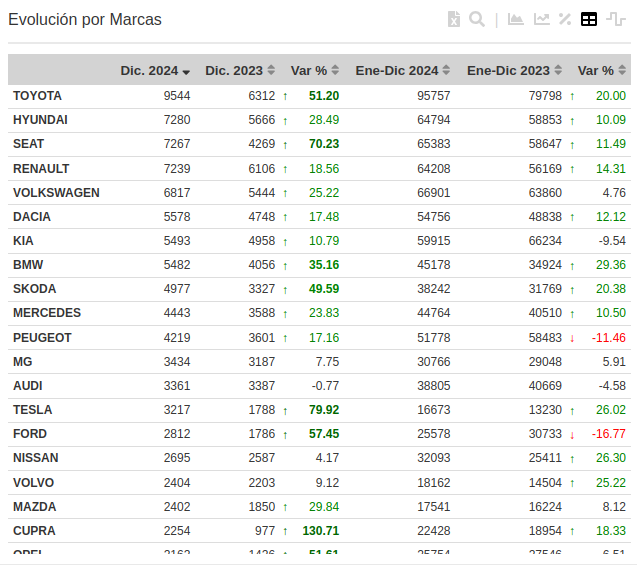The width and height of the screenshot is (637, 565).
Task: Select the CUPRA brand row
Action: 34,531
